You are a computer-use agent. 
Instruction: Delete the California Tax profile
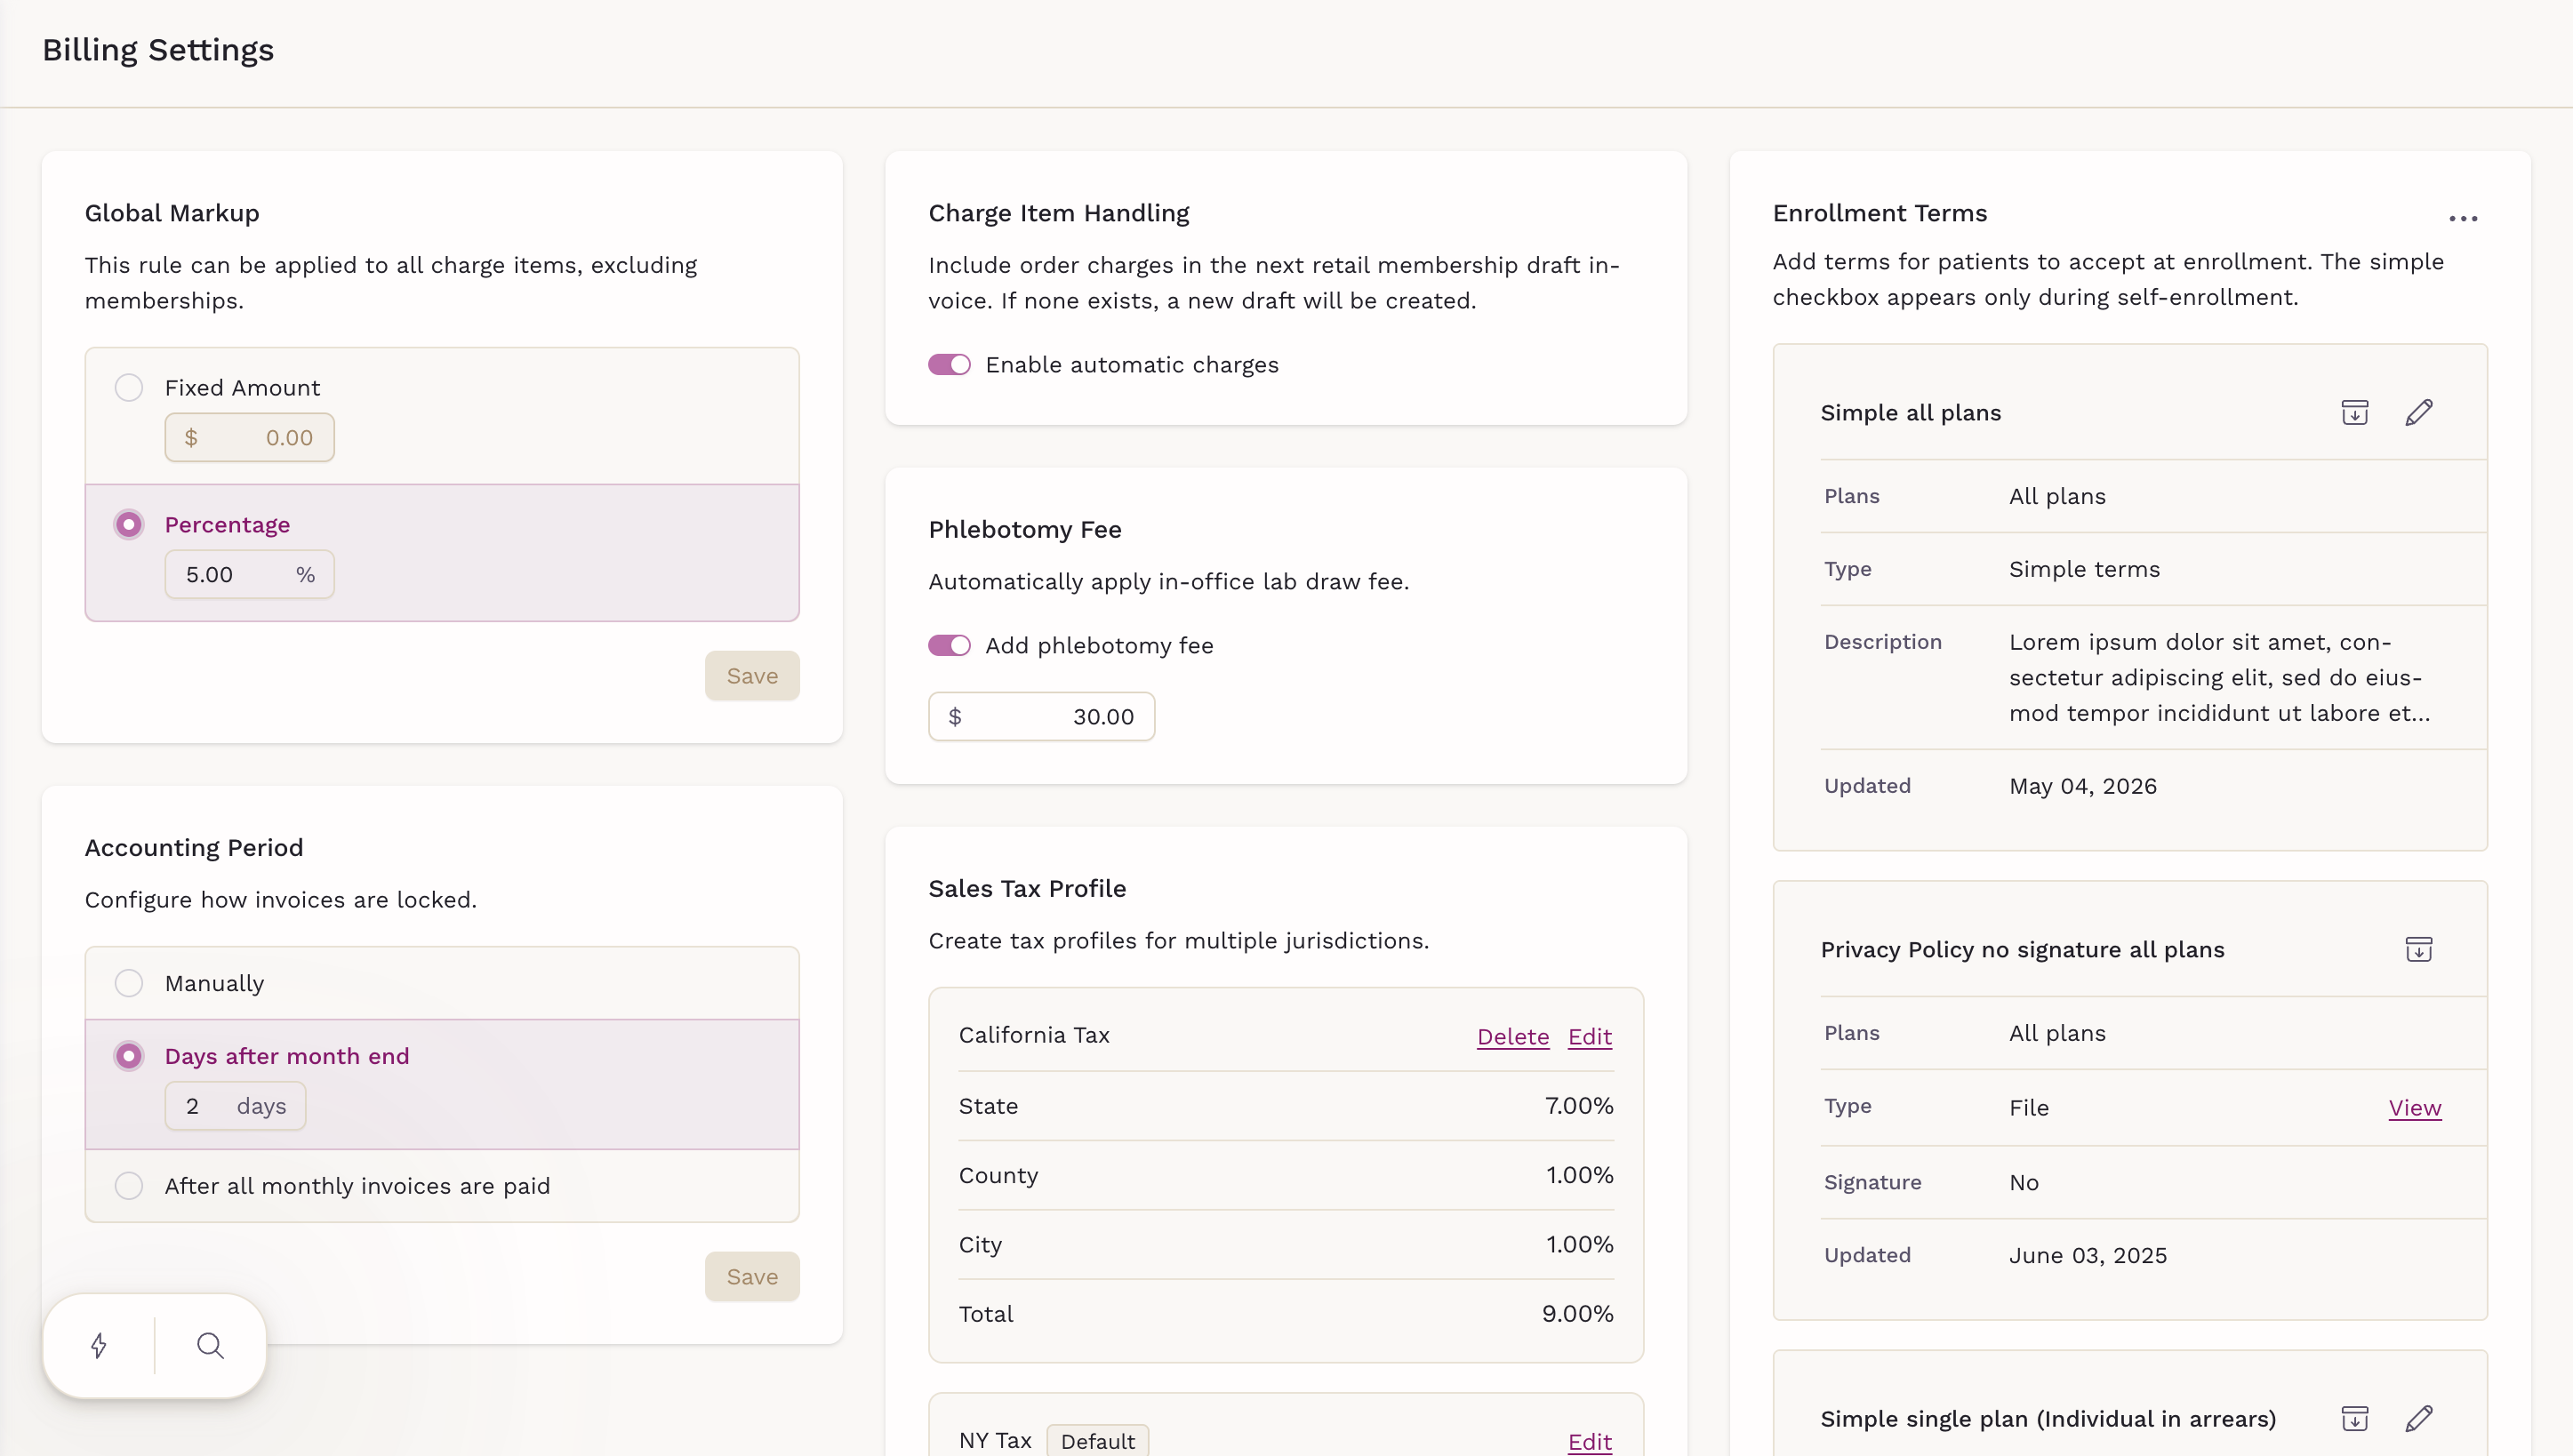click(x=1513, y=1037)
